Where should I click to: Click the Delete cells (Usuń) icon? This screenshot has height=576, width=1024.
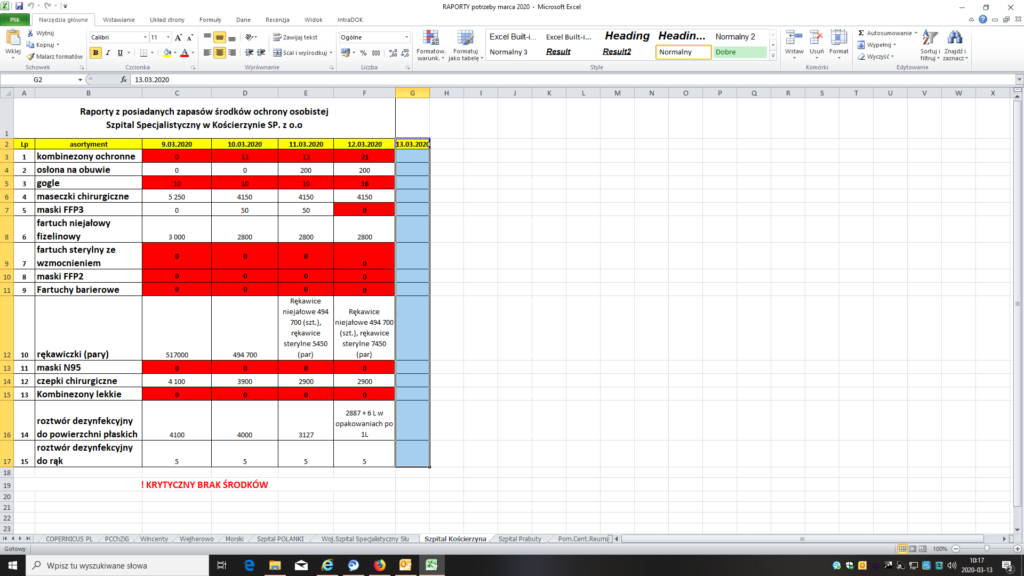816,38
